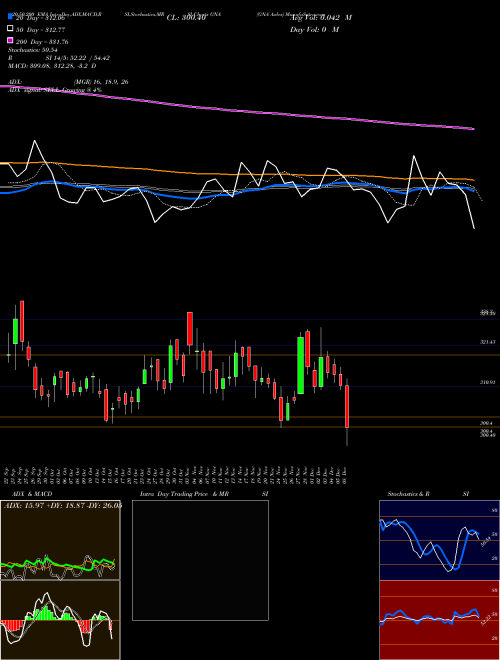
Task: Click the 'Day Vol: 0 M' label
Action: [314, 30]
